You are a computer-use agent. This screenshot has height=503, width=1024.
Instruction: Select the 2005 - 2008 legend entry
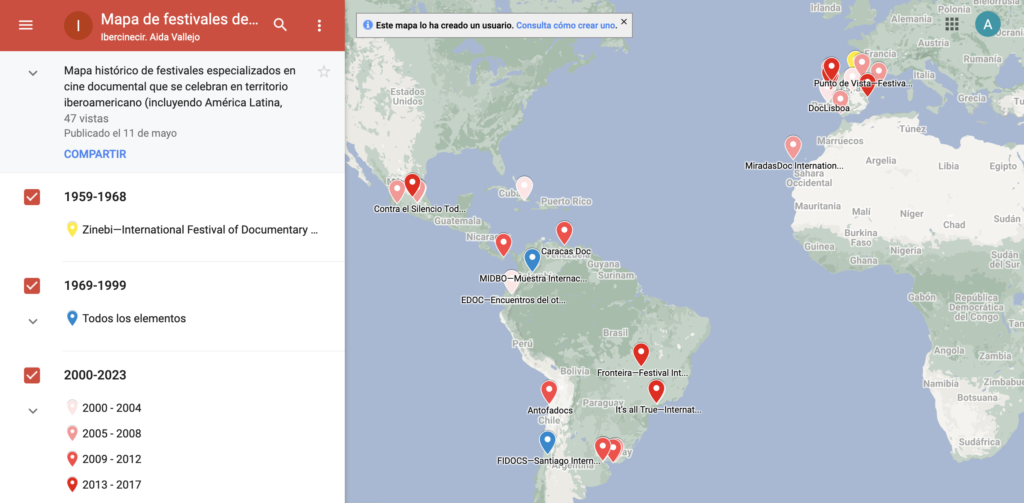111,434
